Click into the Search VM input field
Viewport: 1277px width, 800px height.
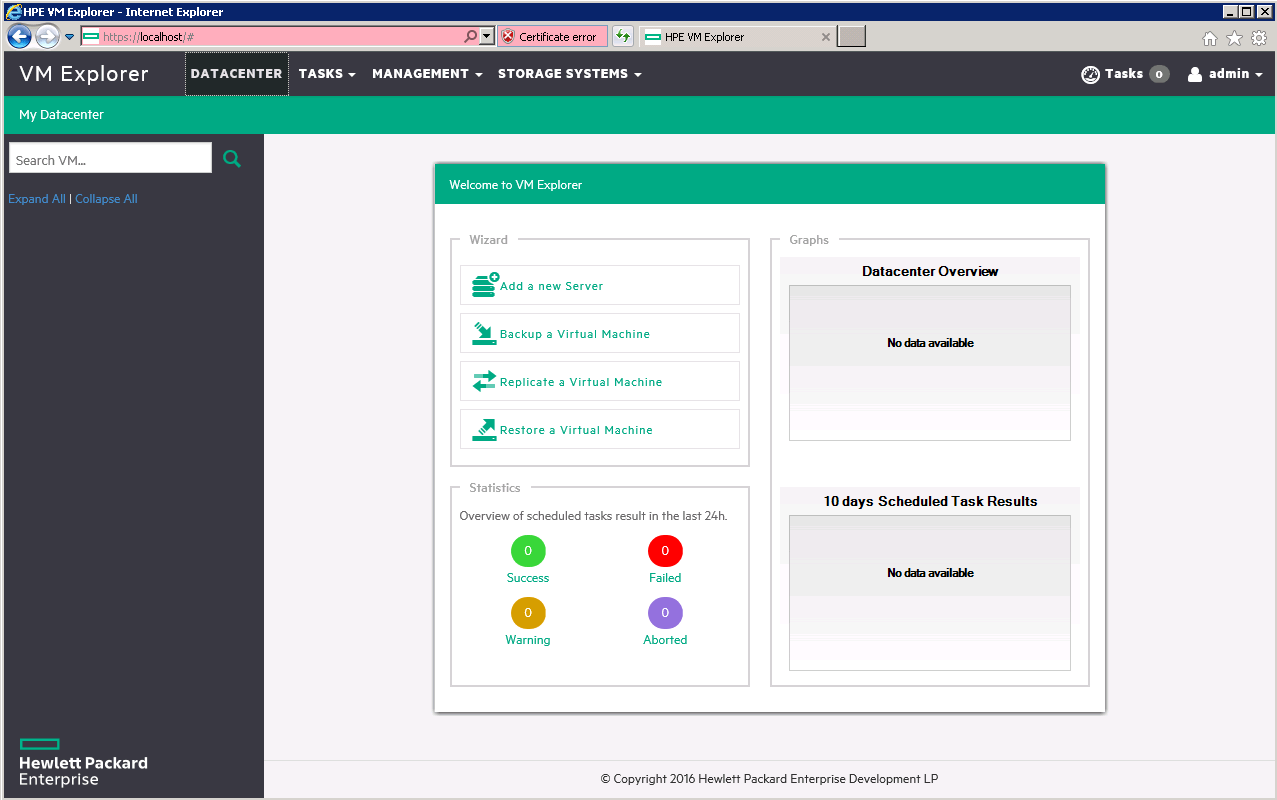(x=110, y=158)
